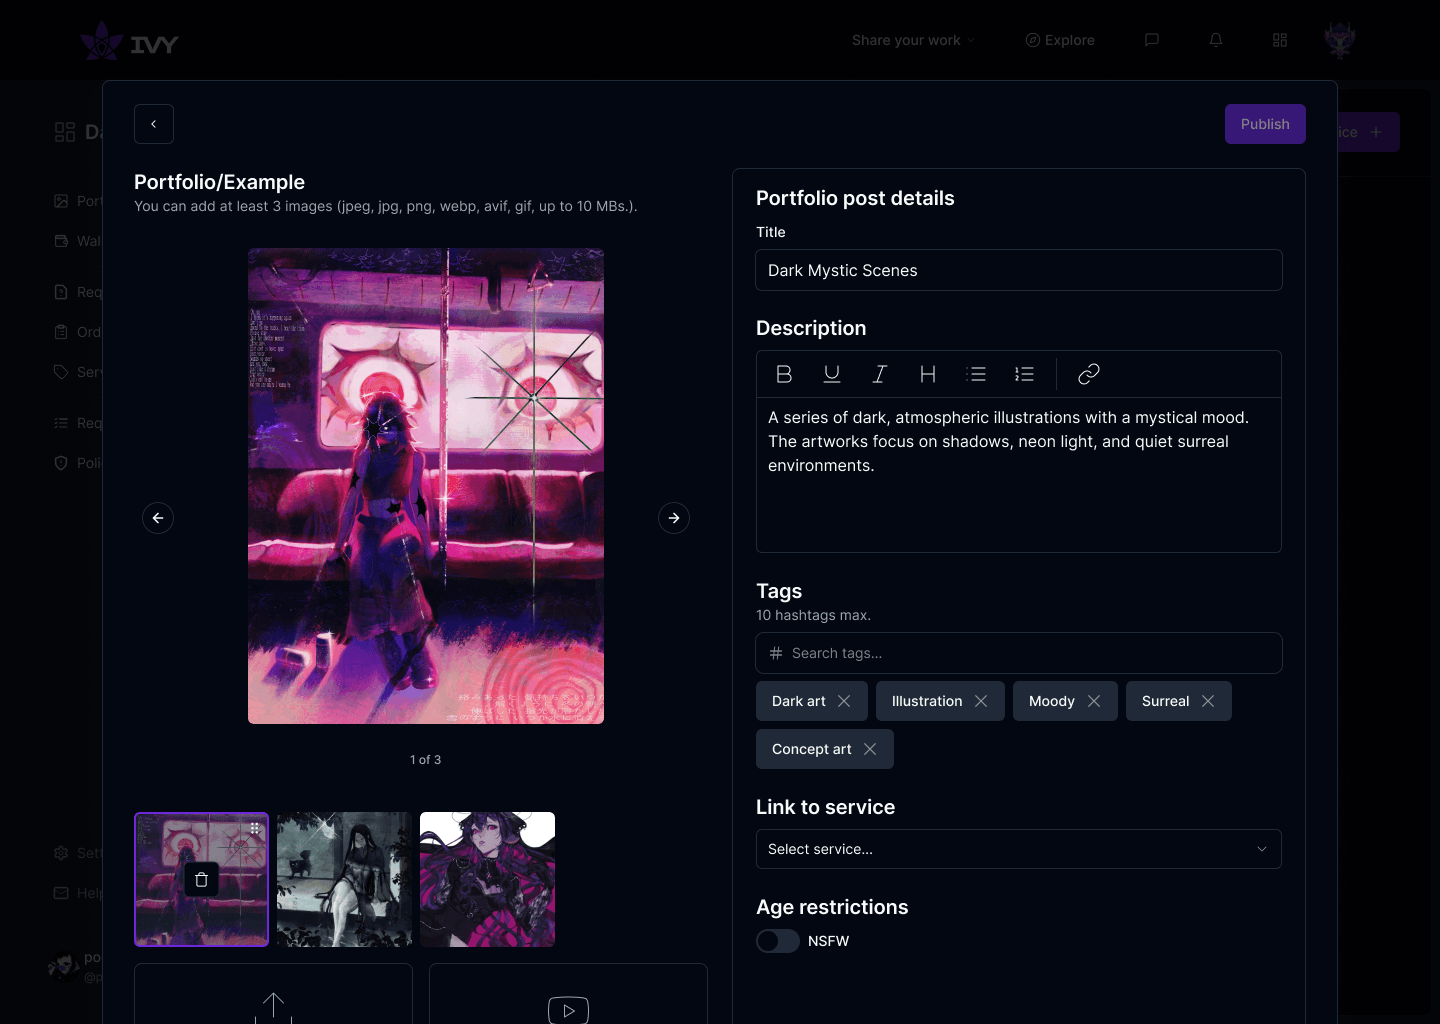Open the Select service dropdown
The width and height of the screenshot is (1440, 1024).
[1018, 849]
